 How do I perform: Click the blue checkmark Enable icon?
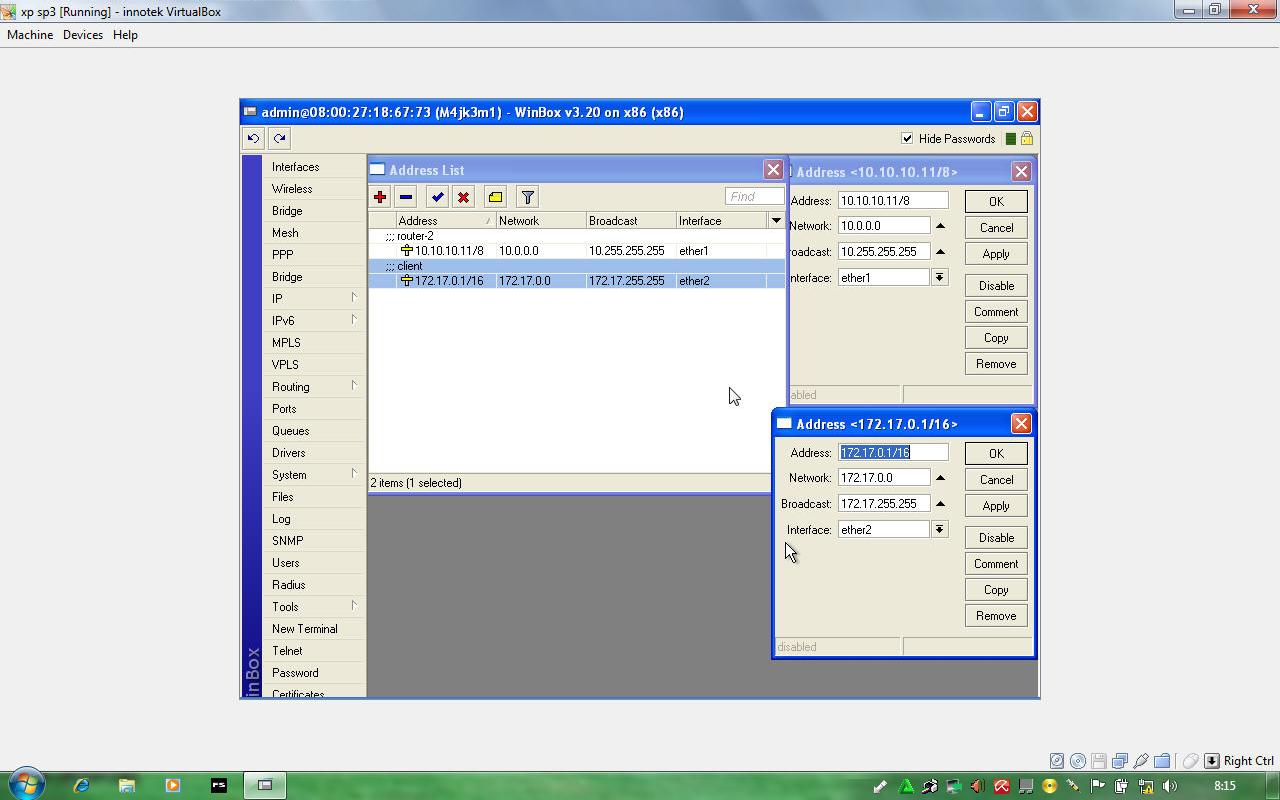[x=437, y=197]
